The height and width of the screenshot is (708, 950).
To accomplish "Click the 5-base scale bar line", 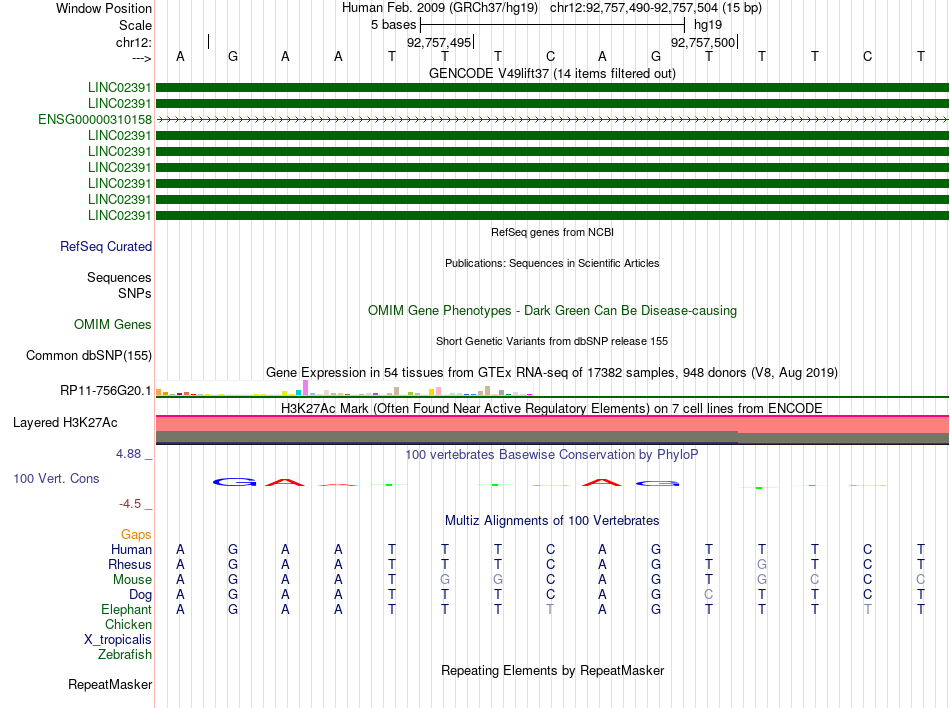I will click(553, 25).
